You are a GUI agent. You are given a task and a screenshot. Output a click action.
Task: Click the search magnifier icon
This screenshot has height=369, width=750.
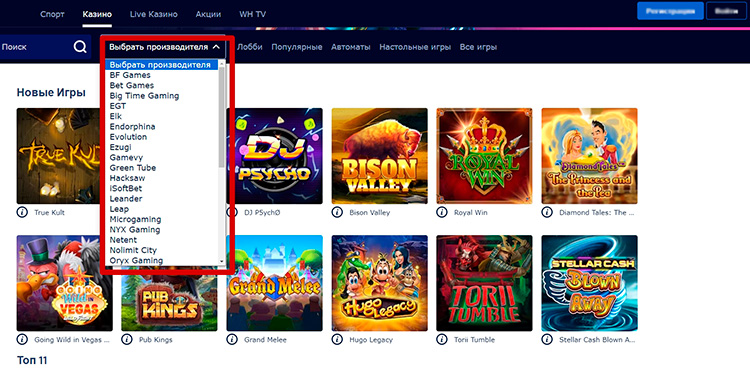(x=80, y=47)
